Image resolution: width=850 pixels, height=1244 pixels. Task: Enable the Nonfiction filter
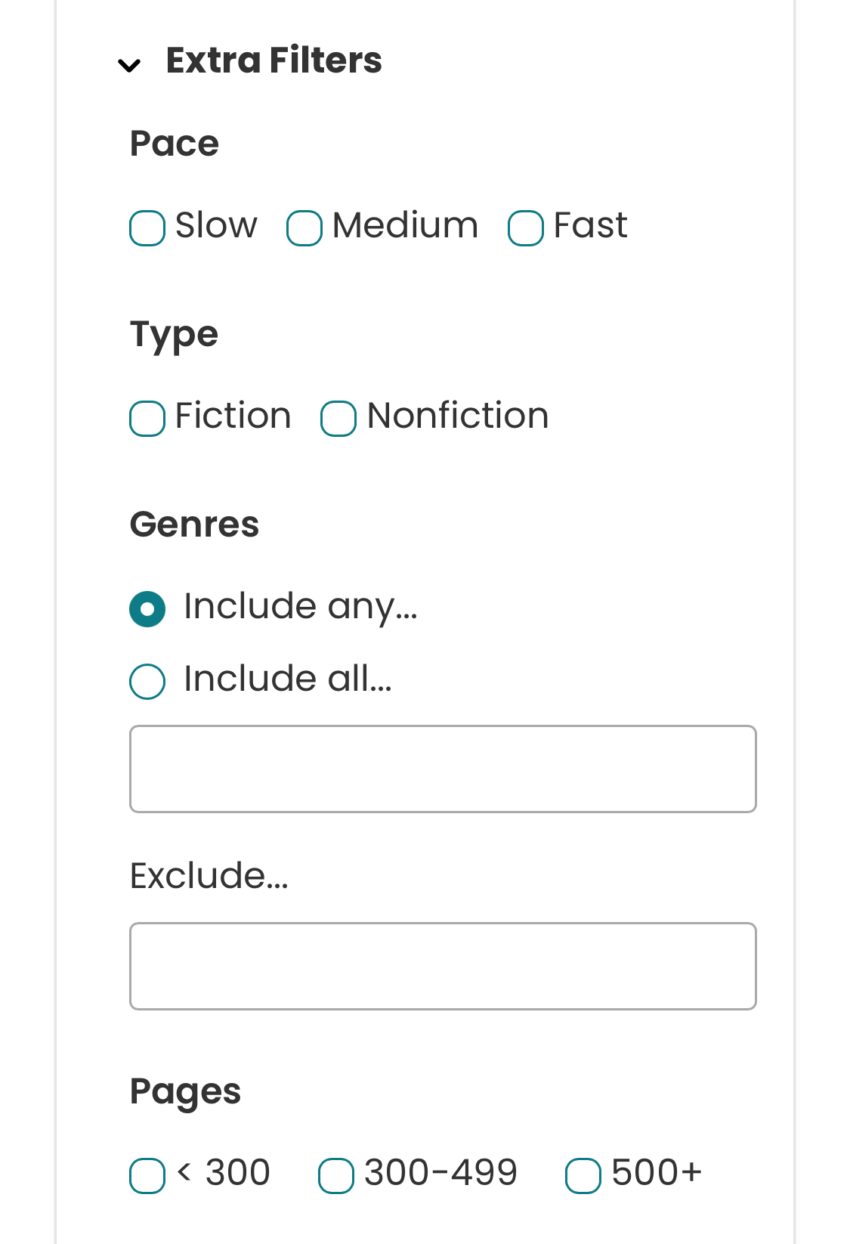point(337,418)
